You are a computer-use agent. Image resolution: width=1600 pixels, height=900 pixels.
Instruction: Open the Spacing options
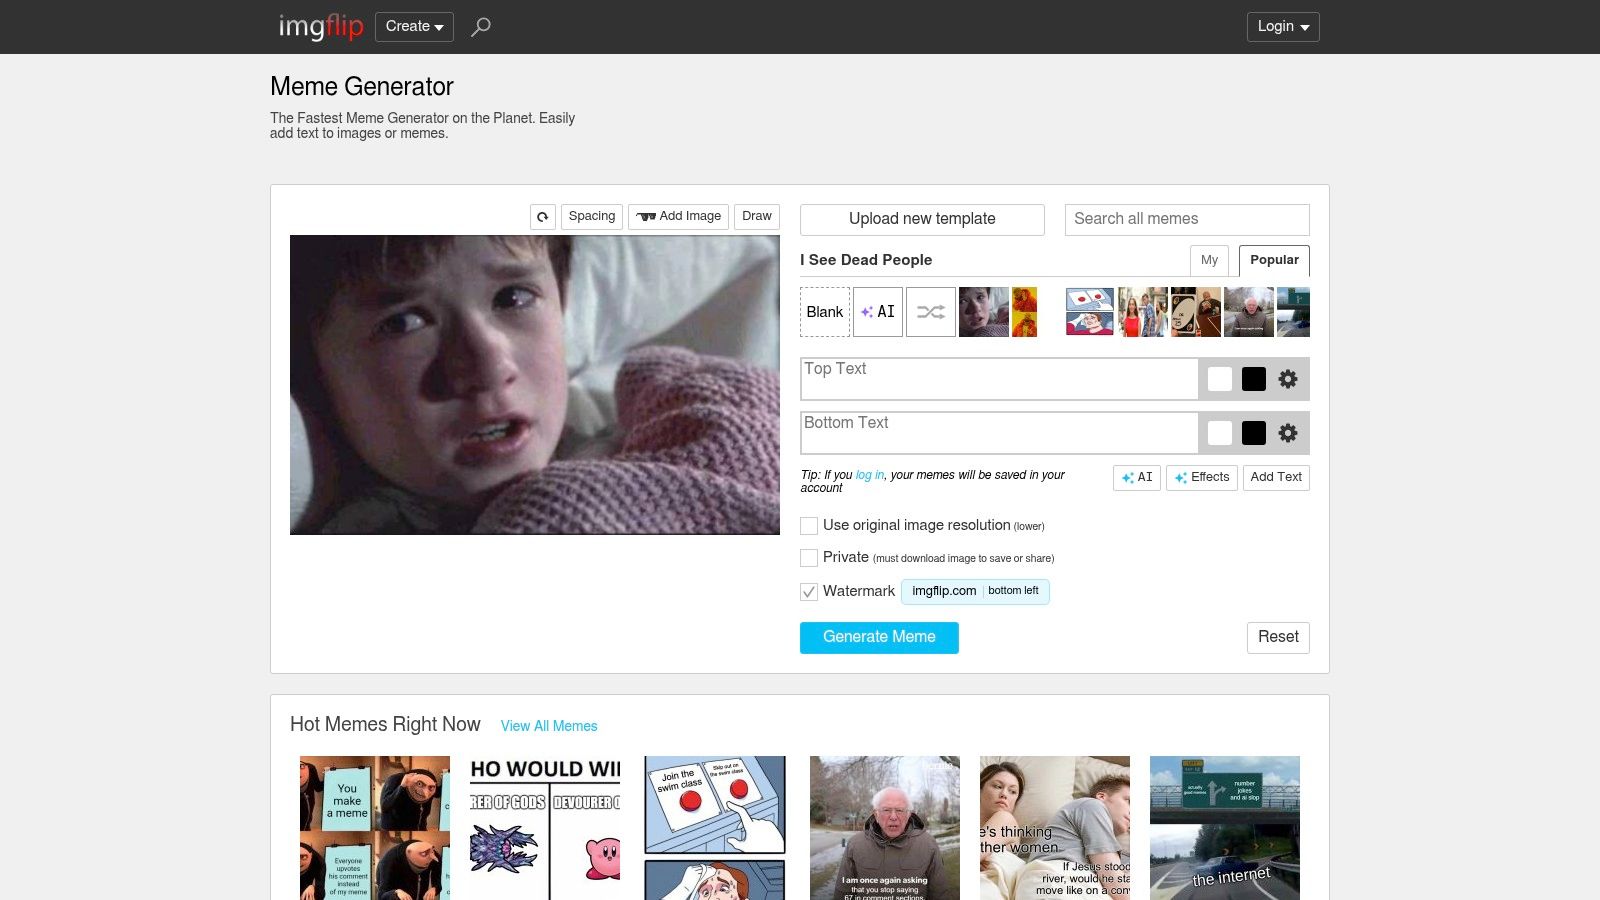tap(592, 217)
